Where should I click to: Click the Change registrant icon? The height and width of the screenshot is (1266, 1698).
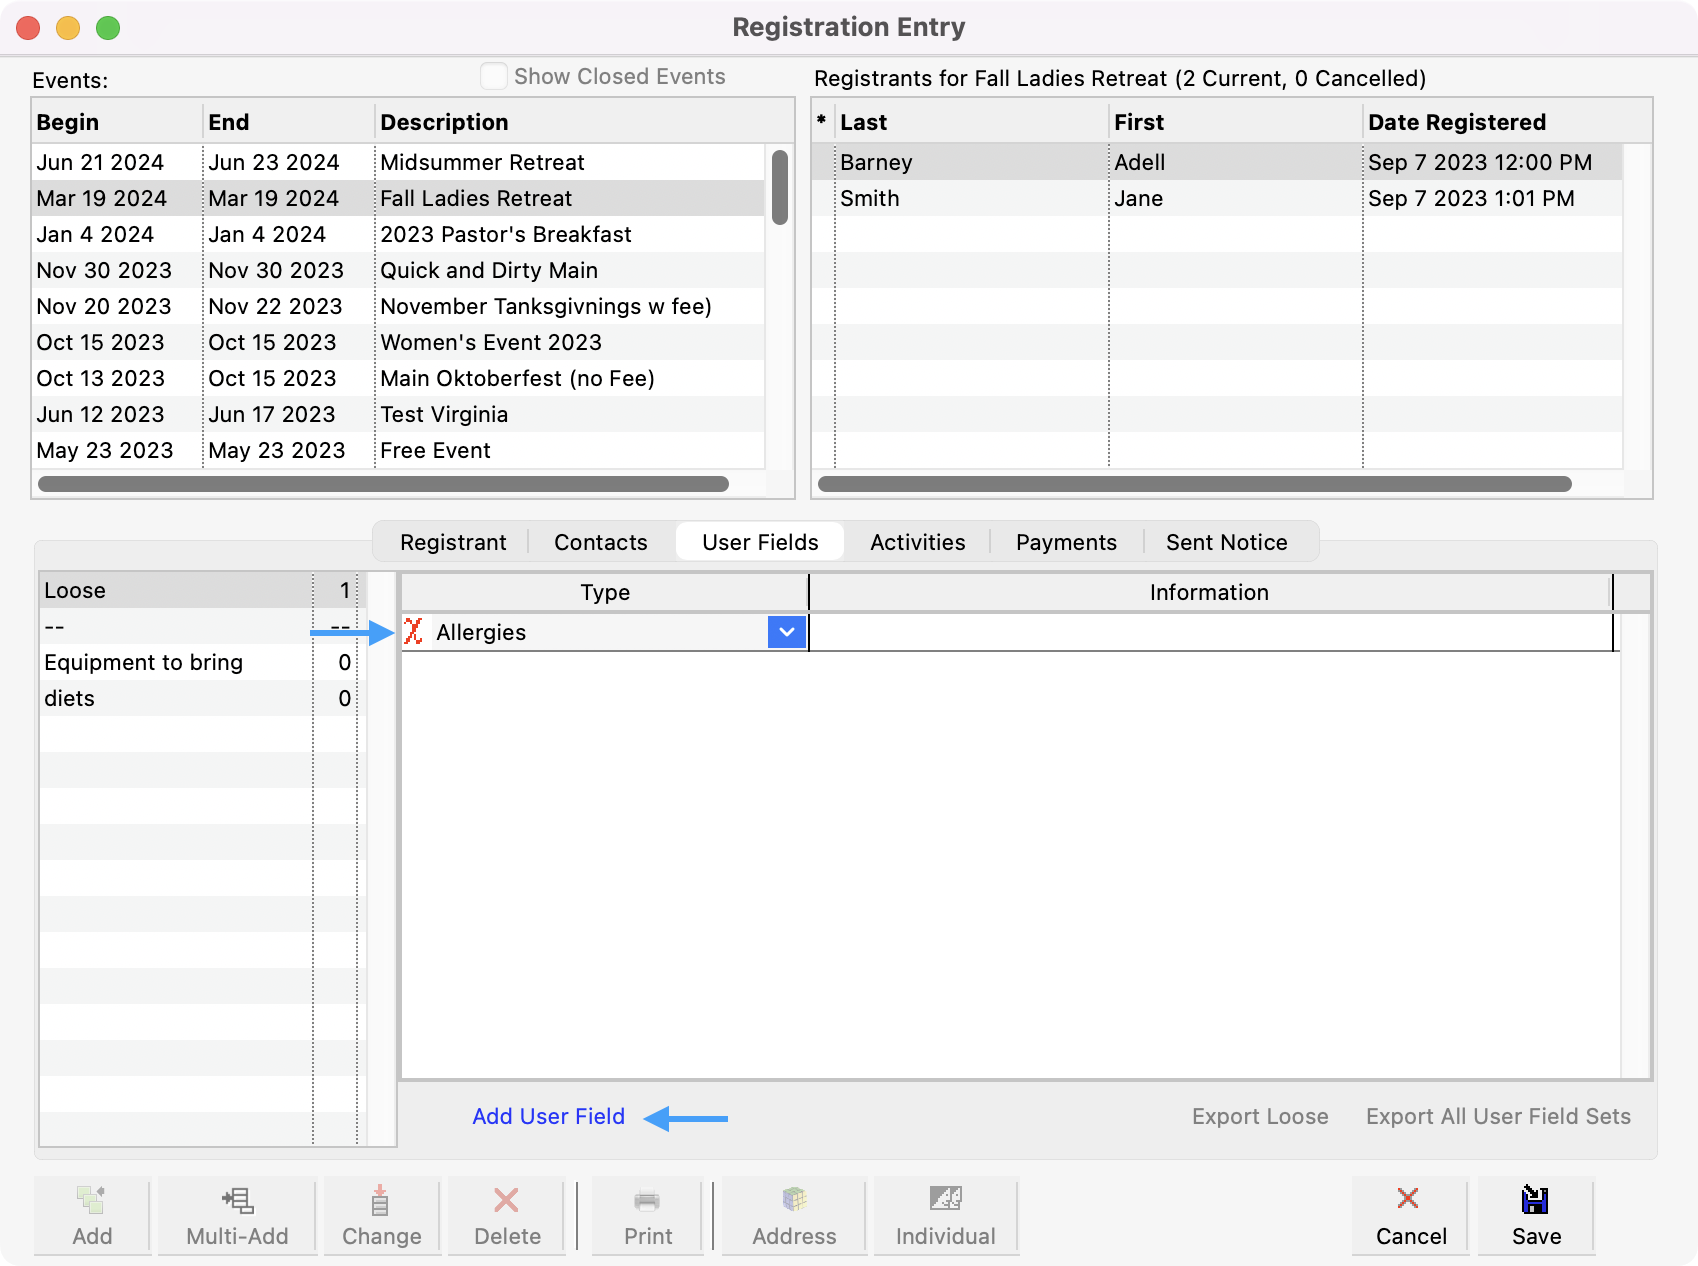pos(381,1200)
